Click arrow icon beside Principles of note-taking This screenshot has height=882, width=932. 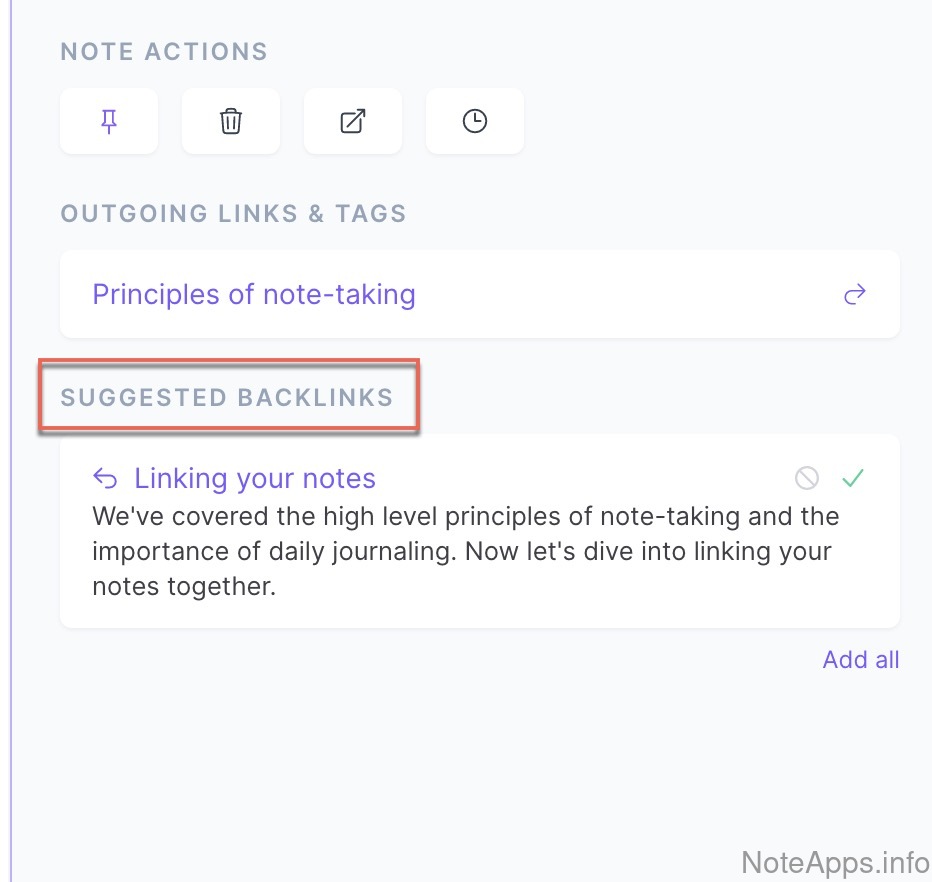click(854, 295)
